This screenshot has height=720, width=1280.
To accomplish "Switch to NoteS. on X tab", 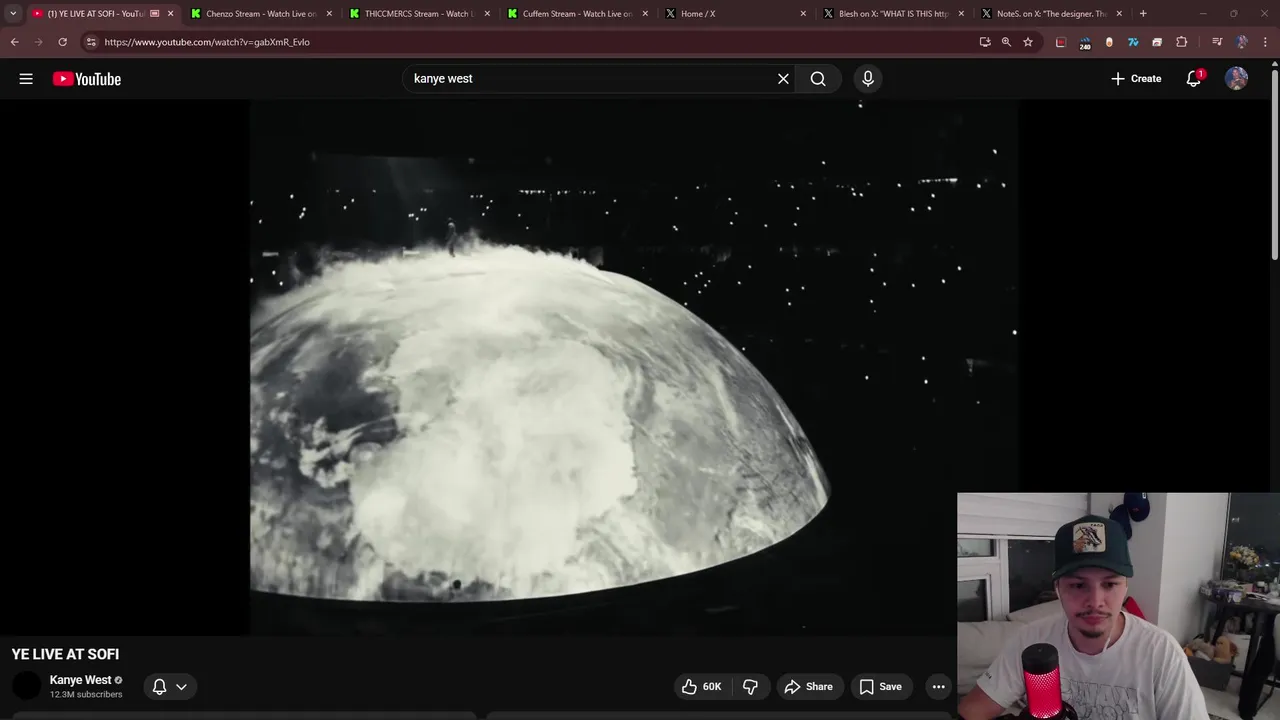I will click(x=1050, y=14).
